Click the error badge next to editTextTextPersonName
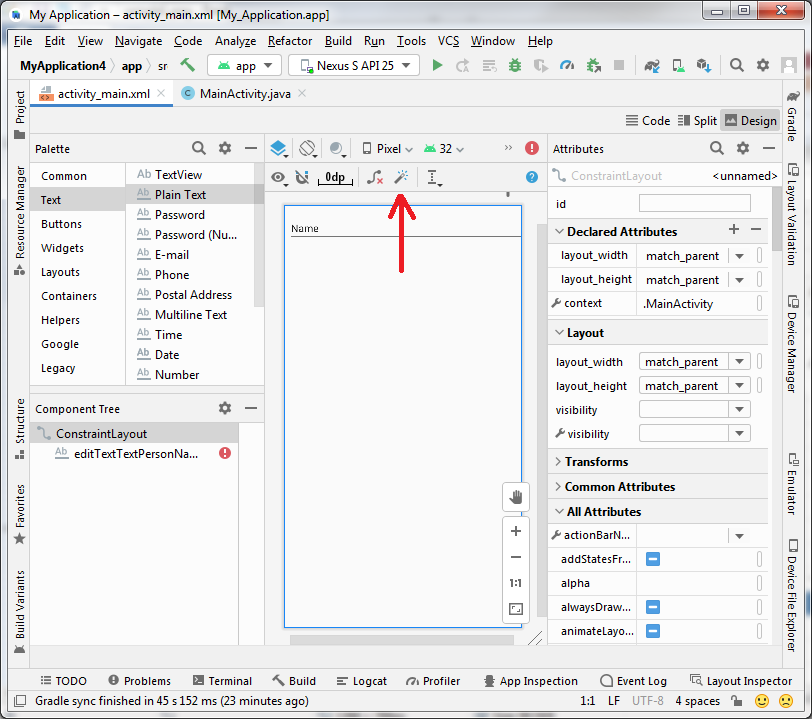Screen dimensions: 812x719 pos(225,453)
